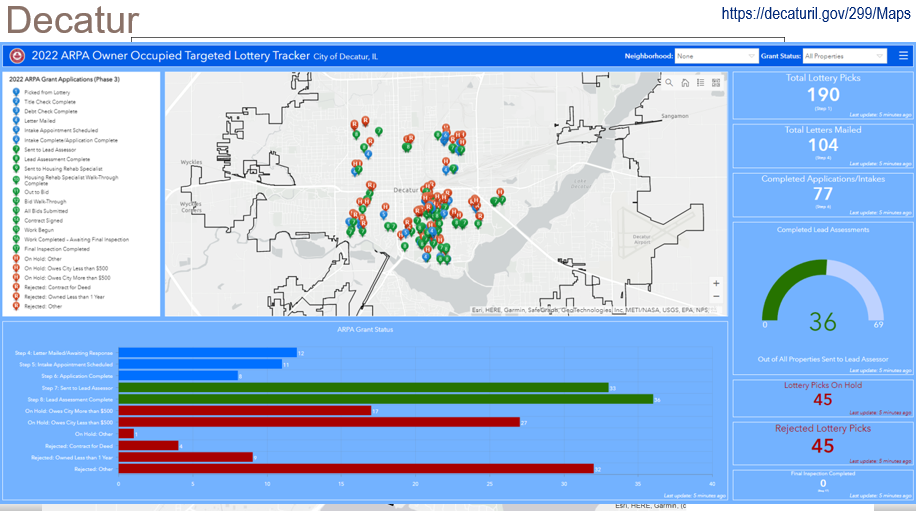The width and height of the screenshot is (916, 511).
Task: Click the Final Inspection Completed value 0
Action: click(823, 484)
